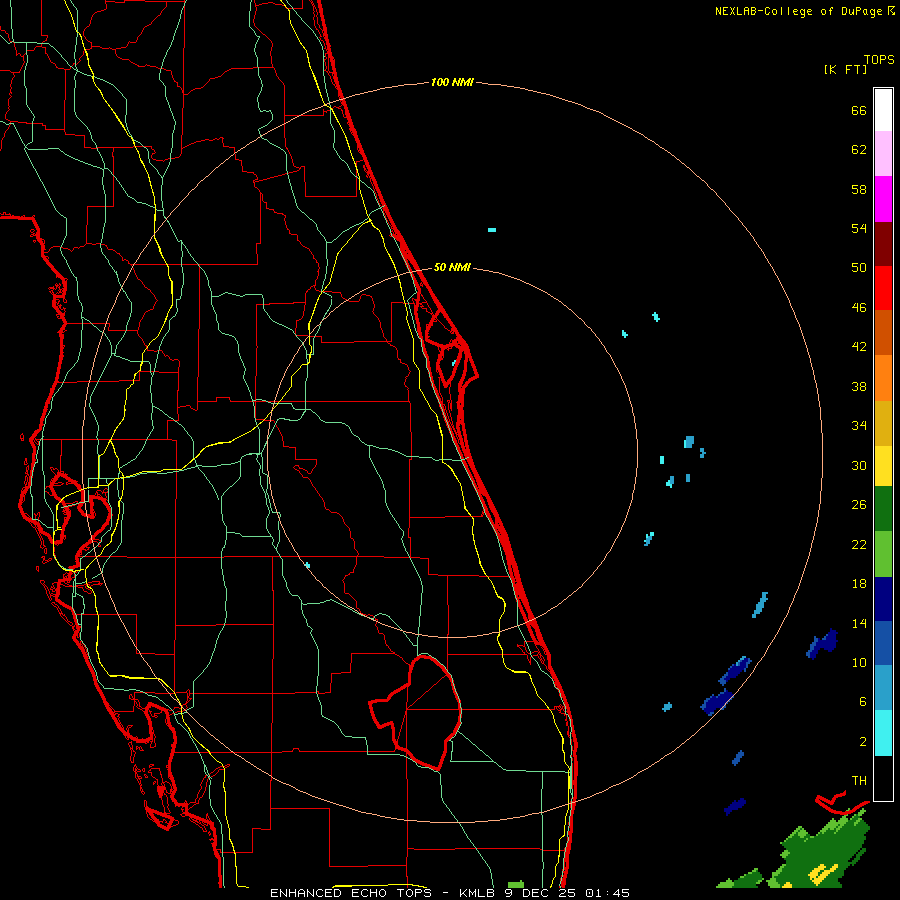This screenshot has height=900, width=900.
Task: Select the light blue legend swatch
Action: pyautogui.click(x=883, y=688)
